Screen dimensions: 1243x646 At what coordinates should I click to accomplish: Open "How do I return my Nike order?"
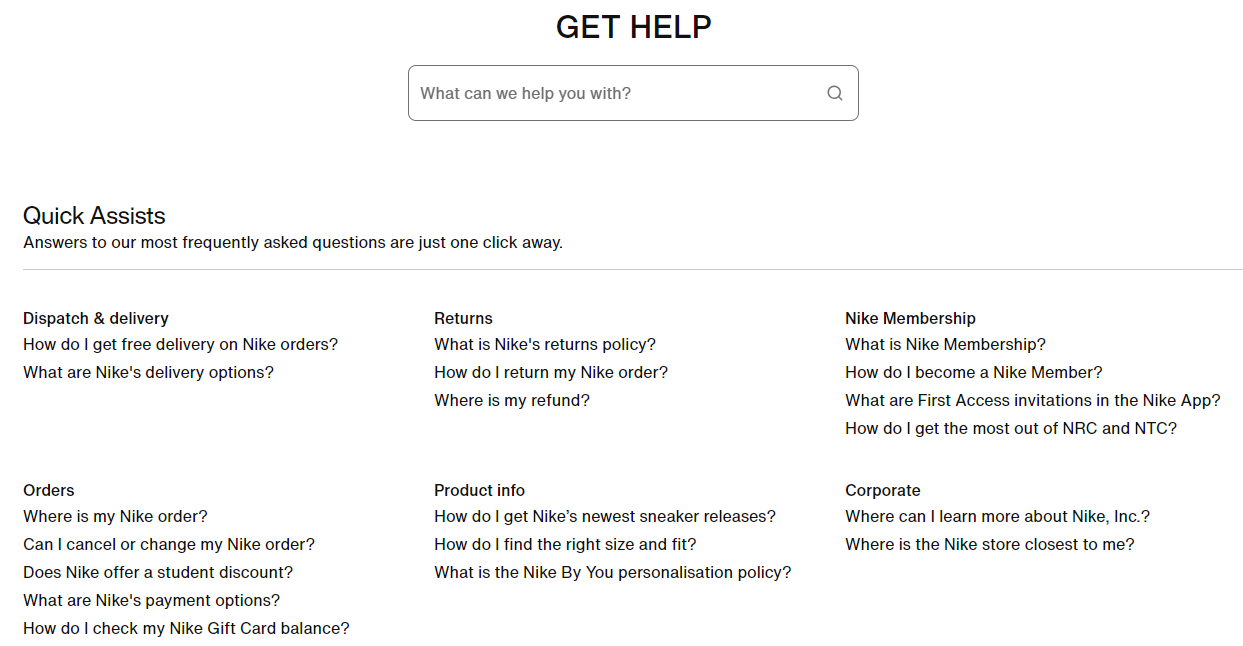click(551, 372)
